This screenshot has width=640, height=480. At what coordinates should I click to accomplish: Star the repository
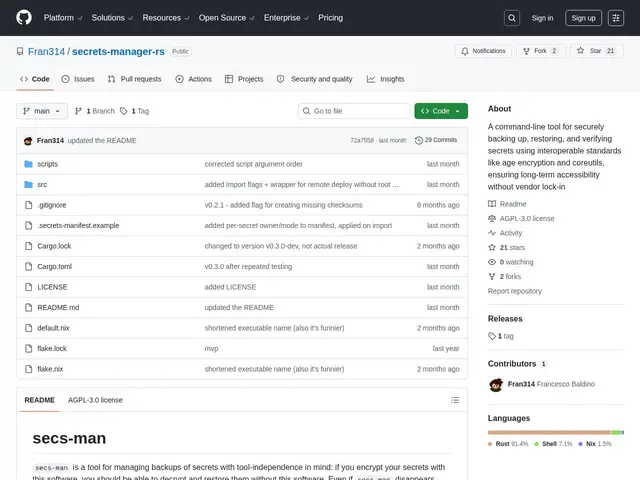click(x=596, y=51)
